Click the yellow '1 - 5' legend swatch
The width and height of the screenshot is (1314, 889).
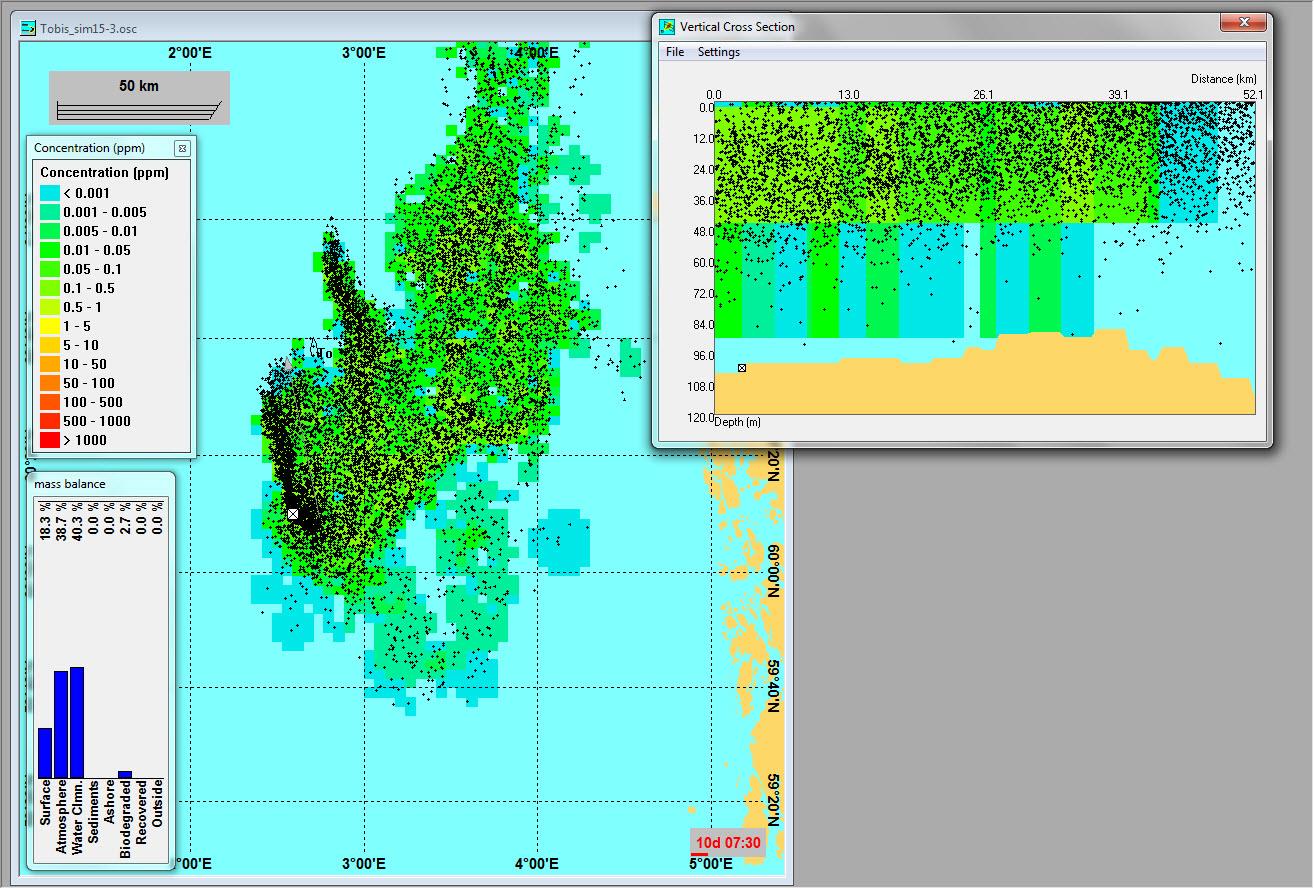(x=49, y=326)
